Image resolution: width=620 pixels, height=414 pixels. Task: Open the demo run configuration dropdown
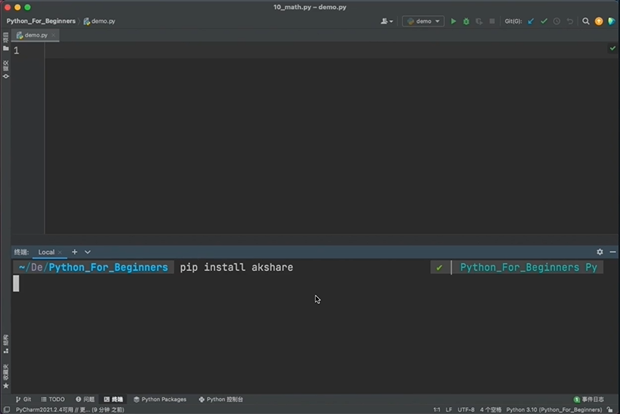click(x=423, y=21)
